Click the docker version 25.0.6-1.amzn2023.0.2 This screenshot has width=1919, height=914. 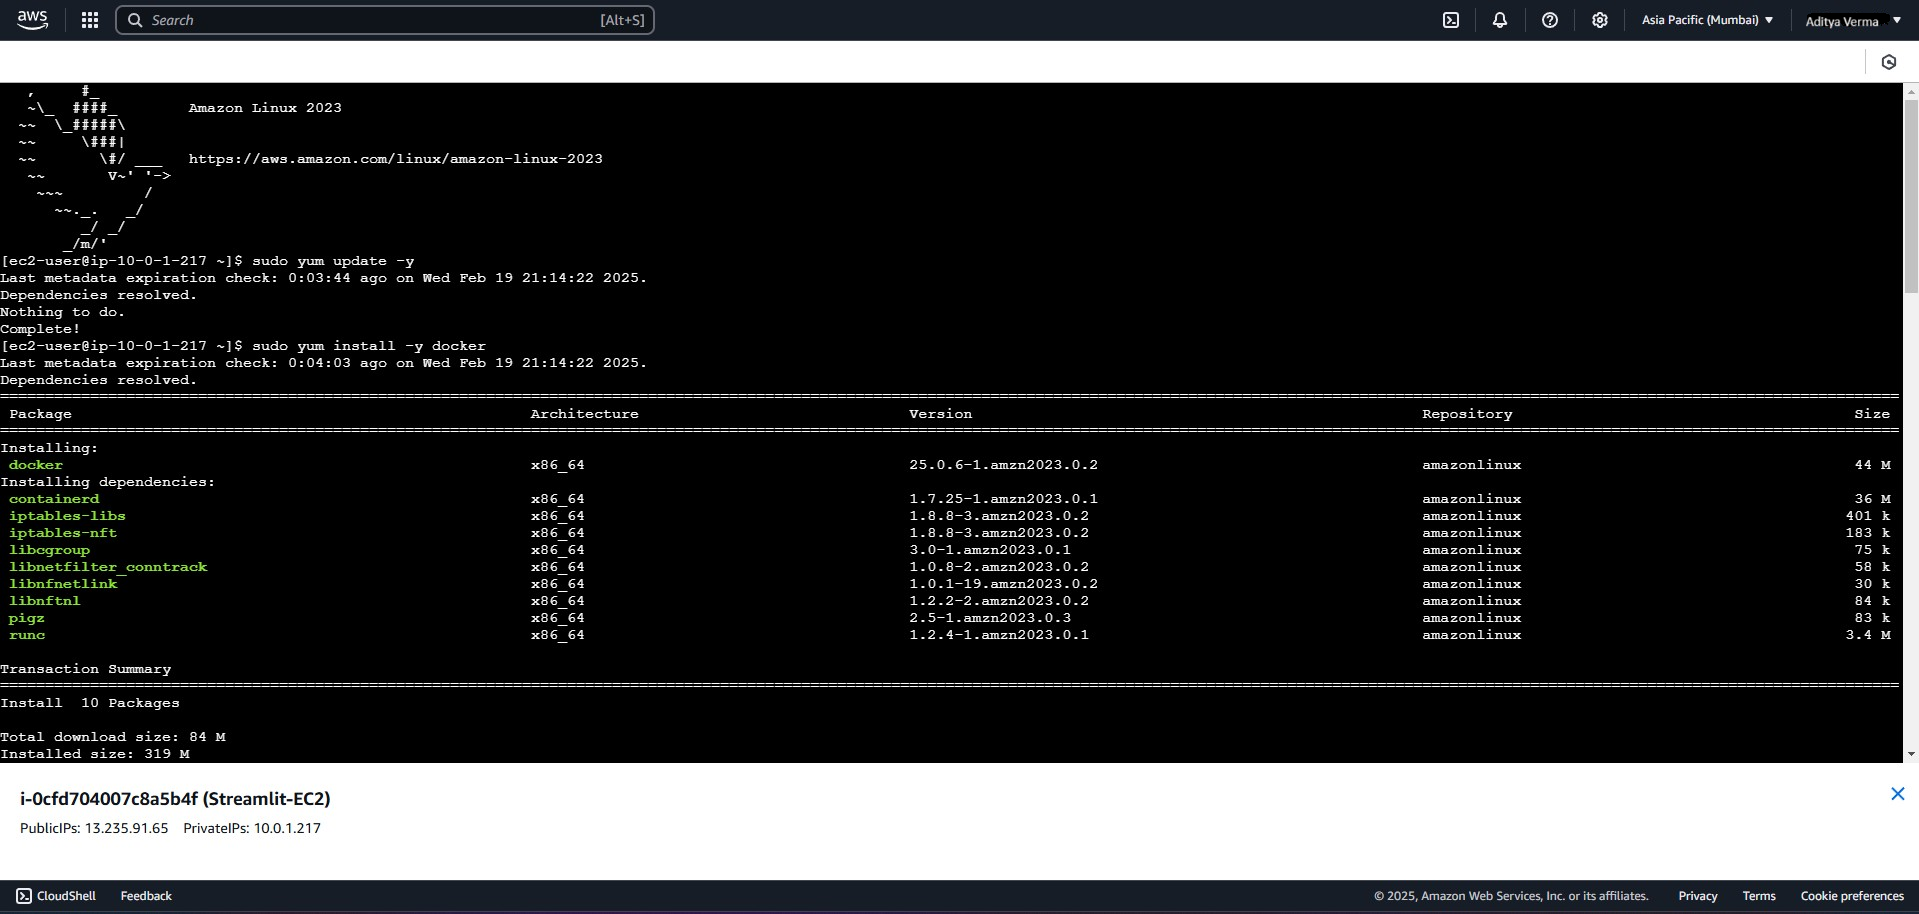click(1003, 465)
